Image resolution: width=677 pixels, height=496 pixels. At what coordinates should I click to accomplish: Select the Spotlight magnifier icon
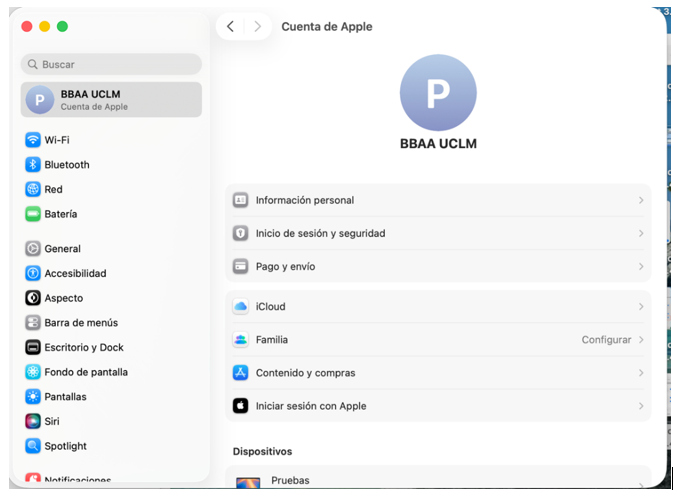(x=33, y=446)
